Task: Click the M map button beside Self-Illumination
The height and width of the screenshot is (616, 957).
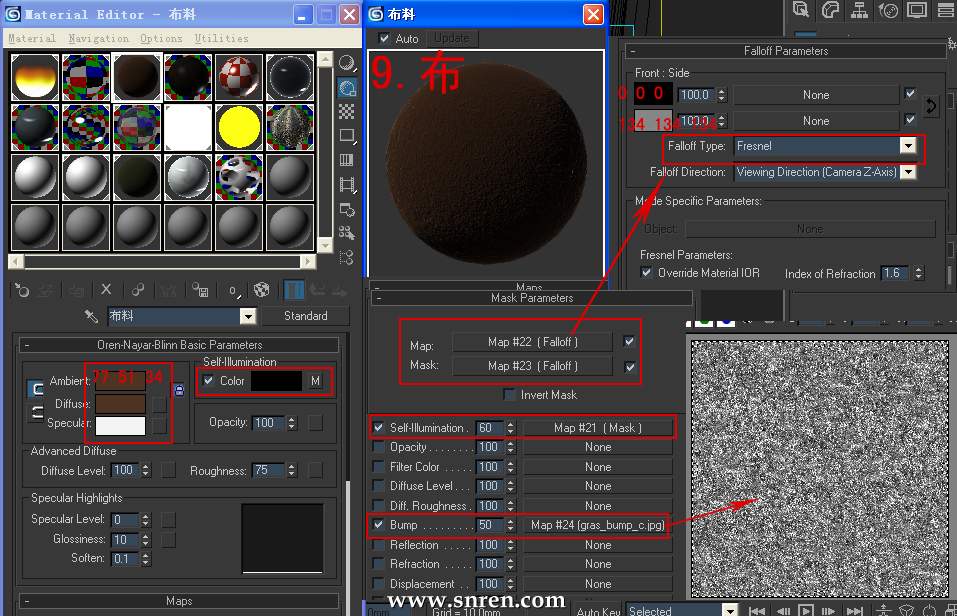Action: pos(316,380)
